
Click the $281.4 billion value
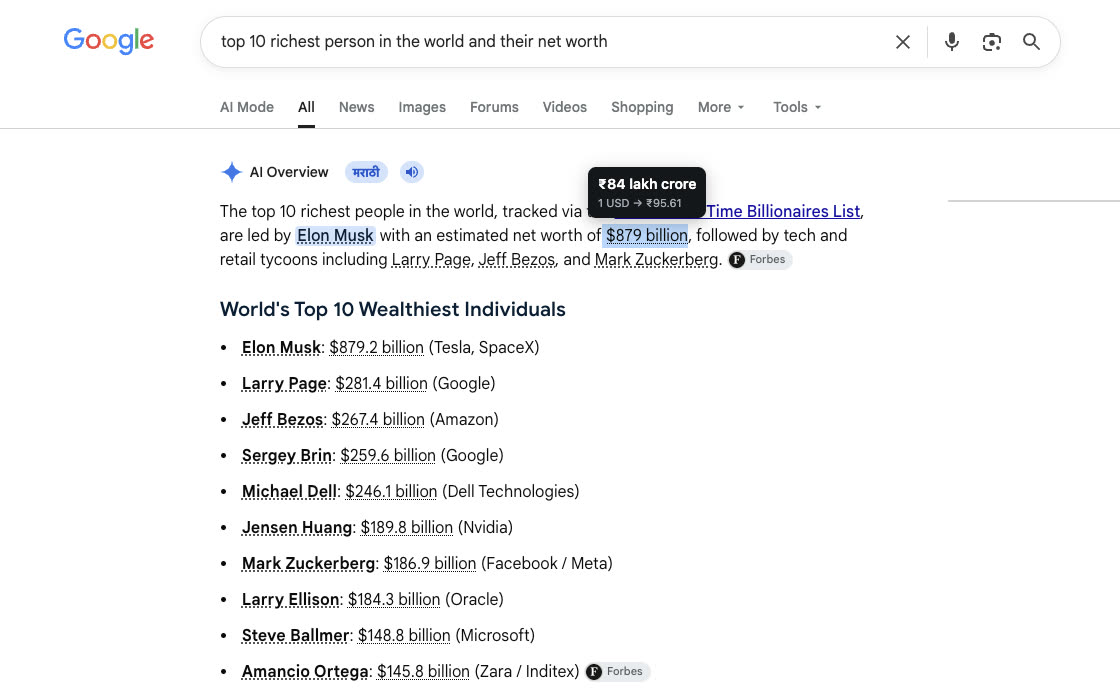381,384
